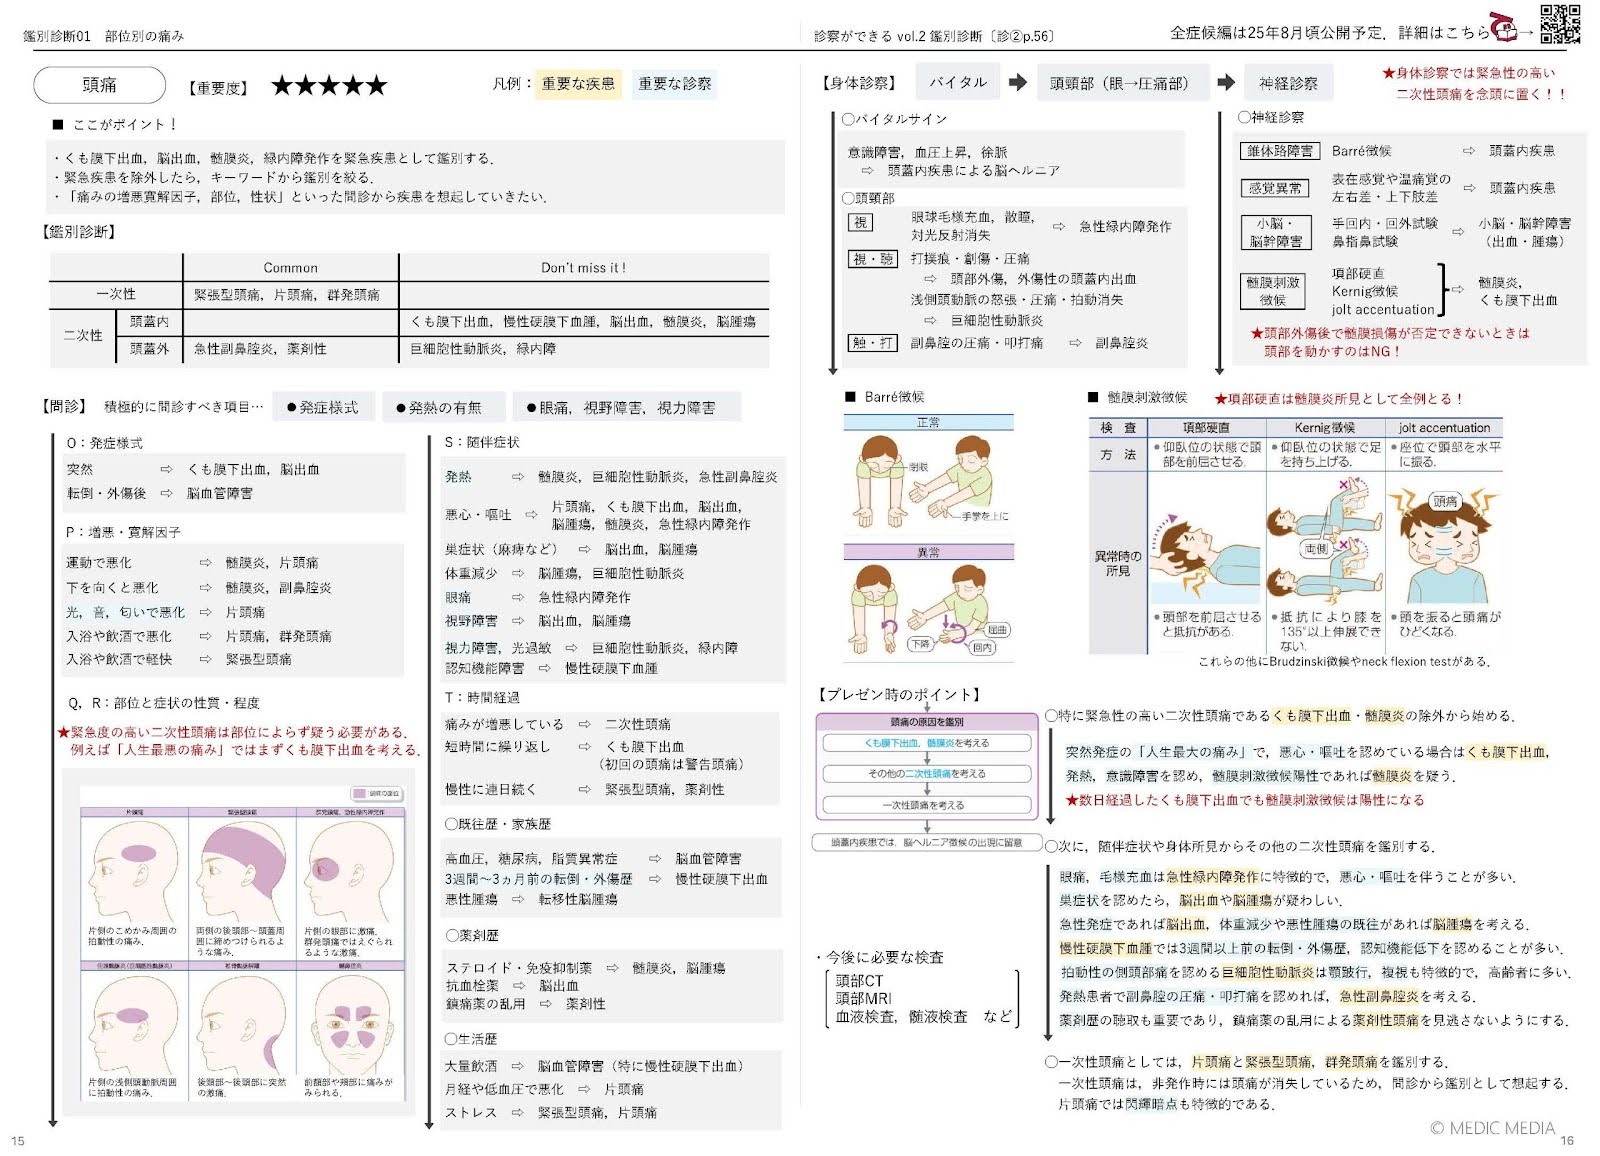Viewport: 1600px width, 1156px height.
Task: Select the ○薬剤歴 circle marker
Action: [x=452, y=935]
